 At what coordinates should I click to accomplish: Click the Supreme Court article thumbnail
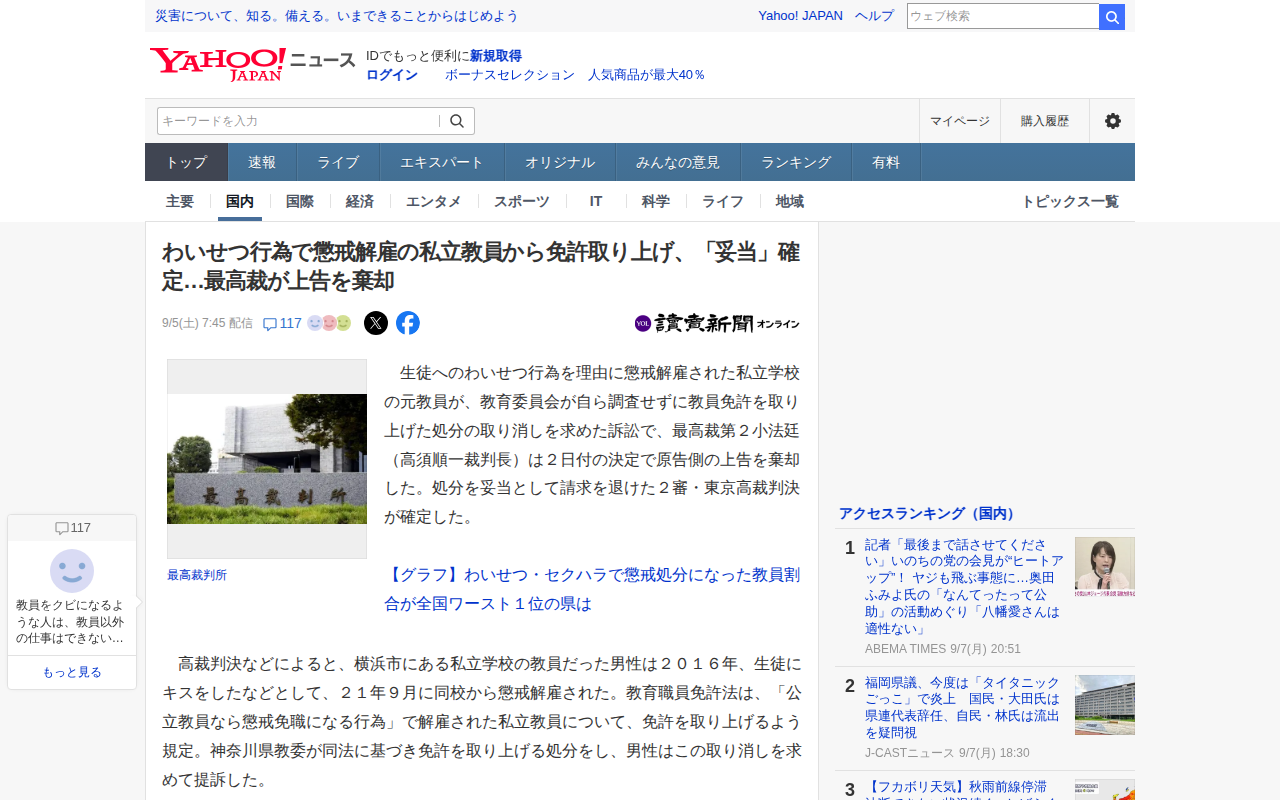(x=267, y=459)
